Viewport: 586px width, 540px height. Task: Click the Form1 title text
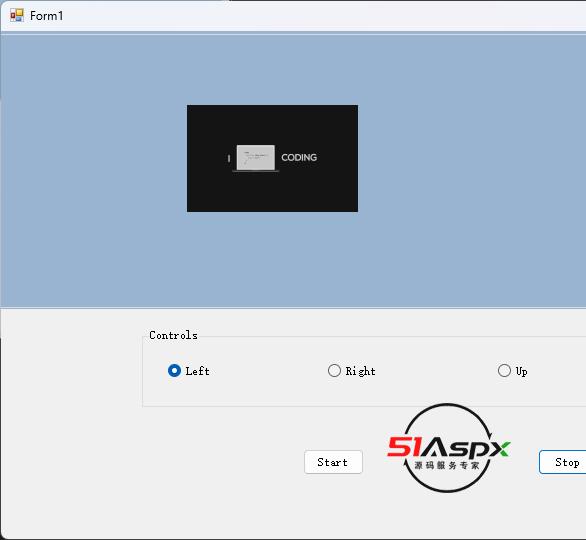point(47,16)
